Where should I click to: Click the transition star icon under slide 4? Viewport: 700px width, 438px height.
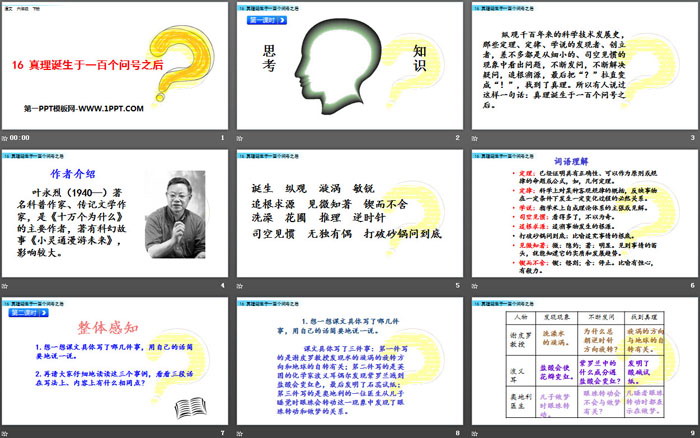click(x=5, y=286)
